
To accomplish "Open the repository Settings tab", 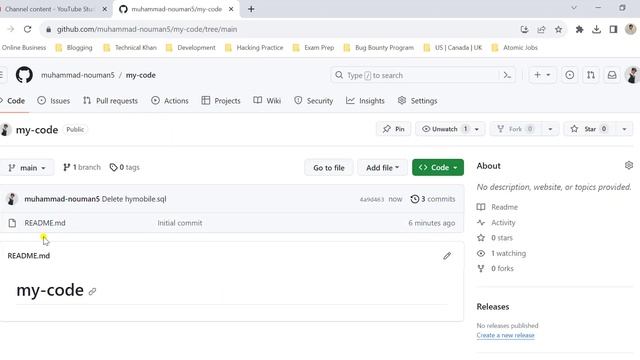I will tap(417, 100).
